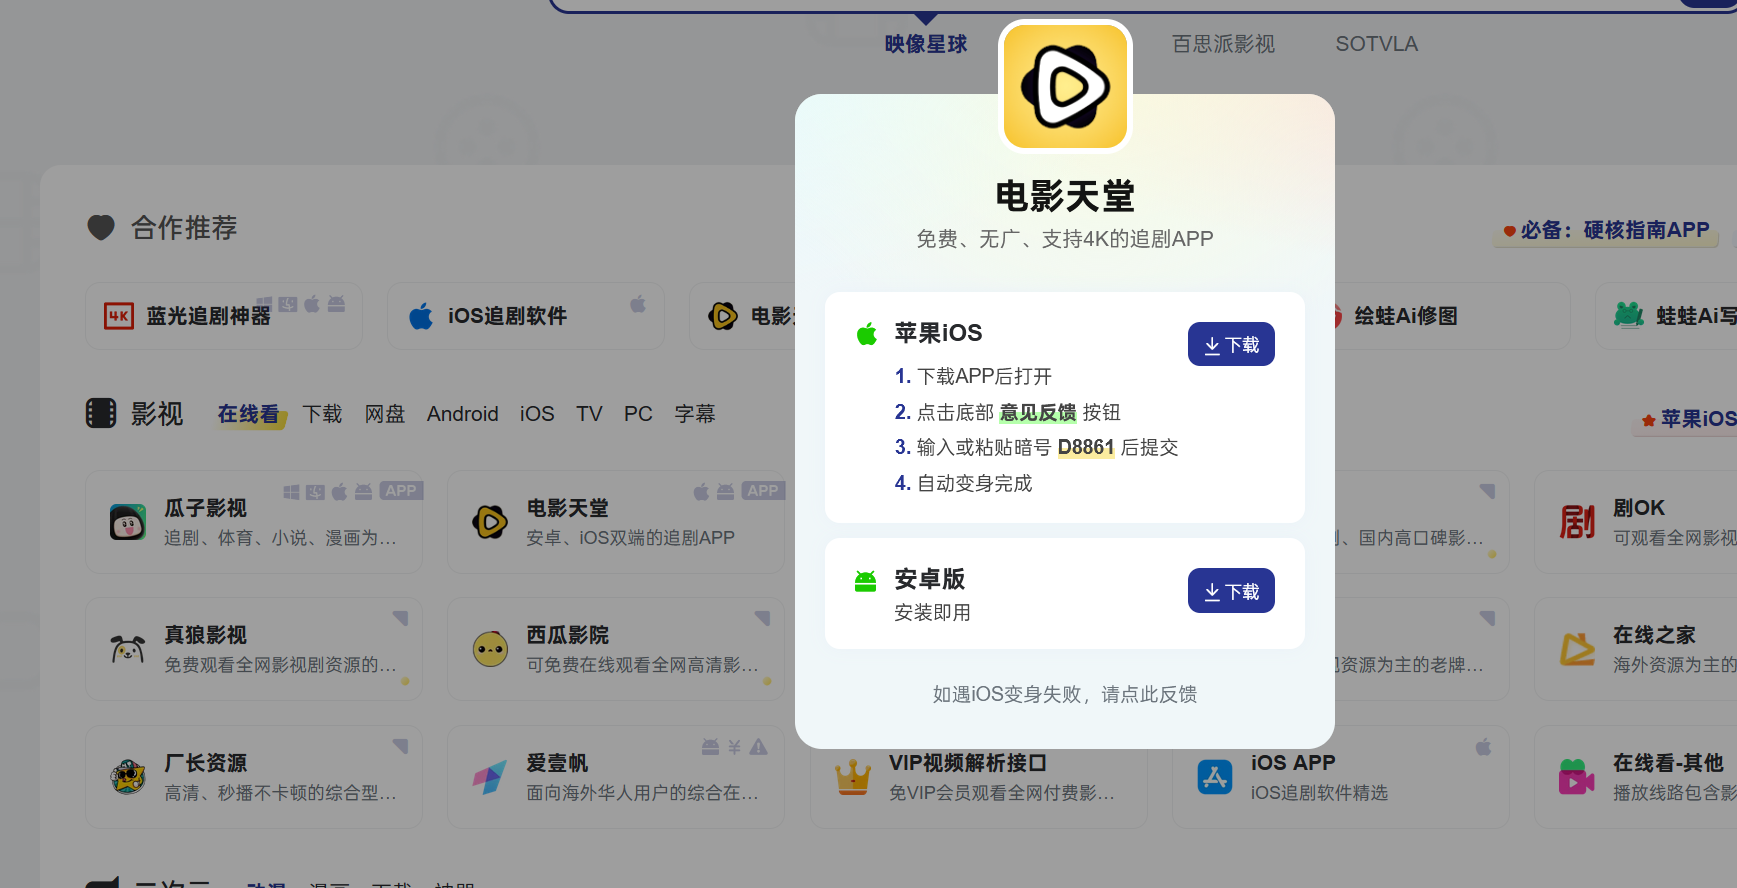Open the 在线之家 site card
This screenshot has width=1737, height=888.
click(1636, 649)
